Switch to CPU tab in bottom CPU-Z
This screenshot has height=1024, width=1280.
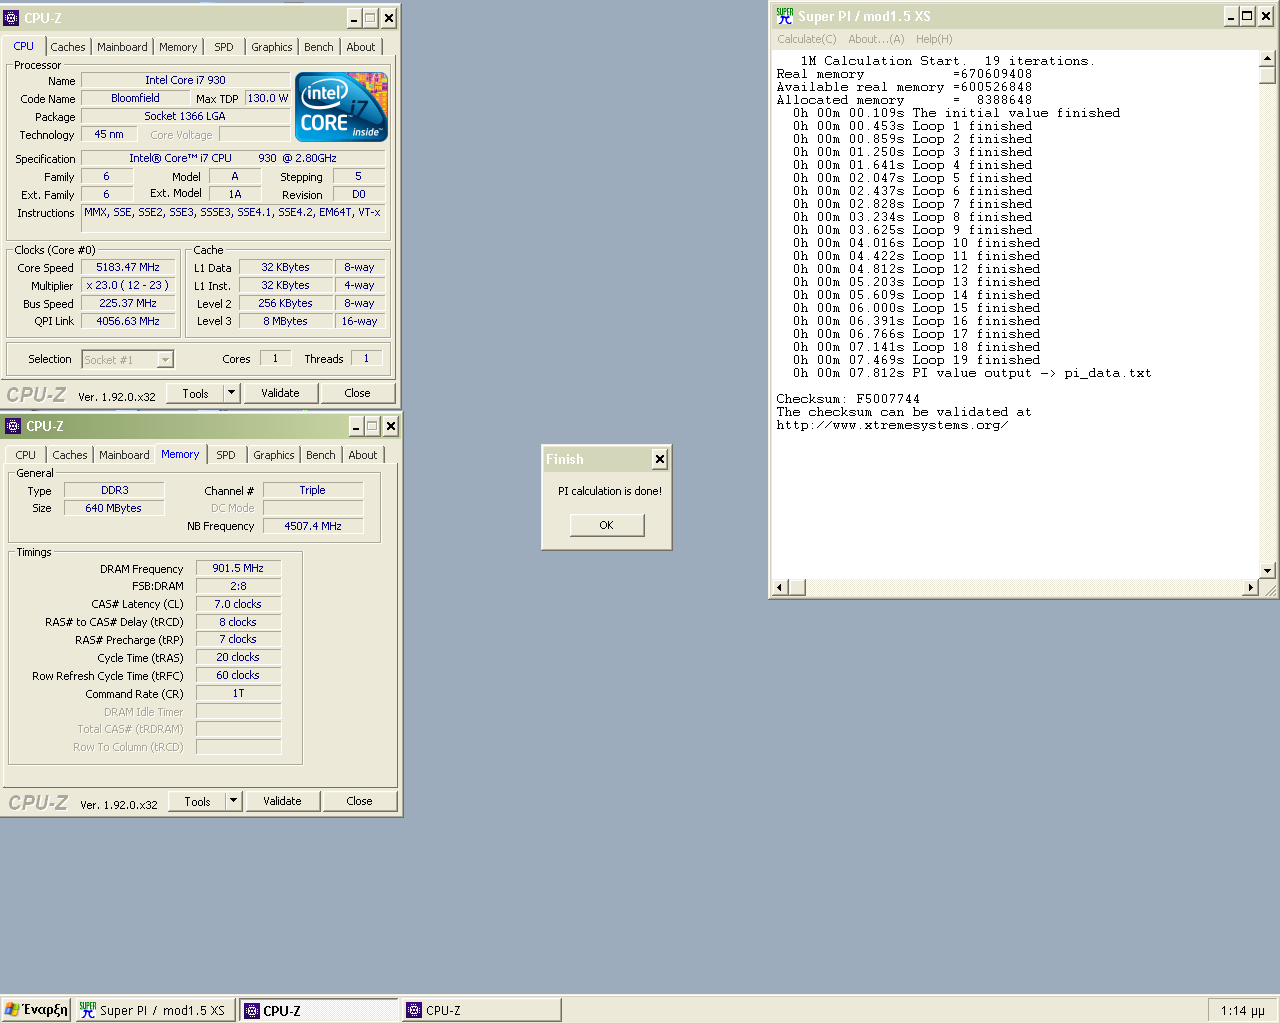(x=26, y=455)
